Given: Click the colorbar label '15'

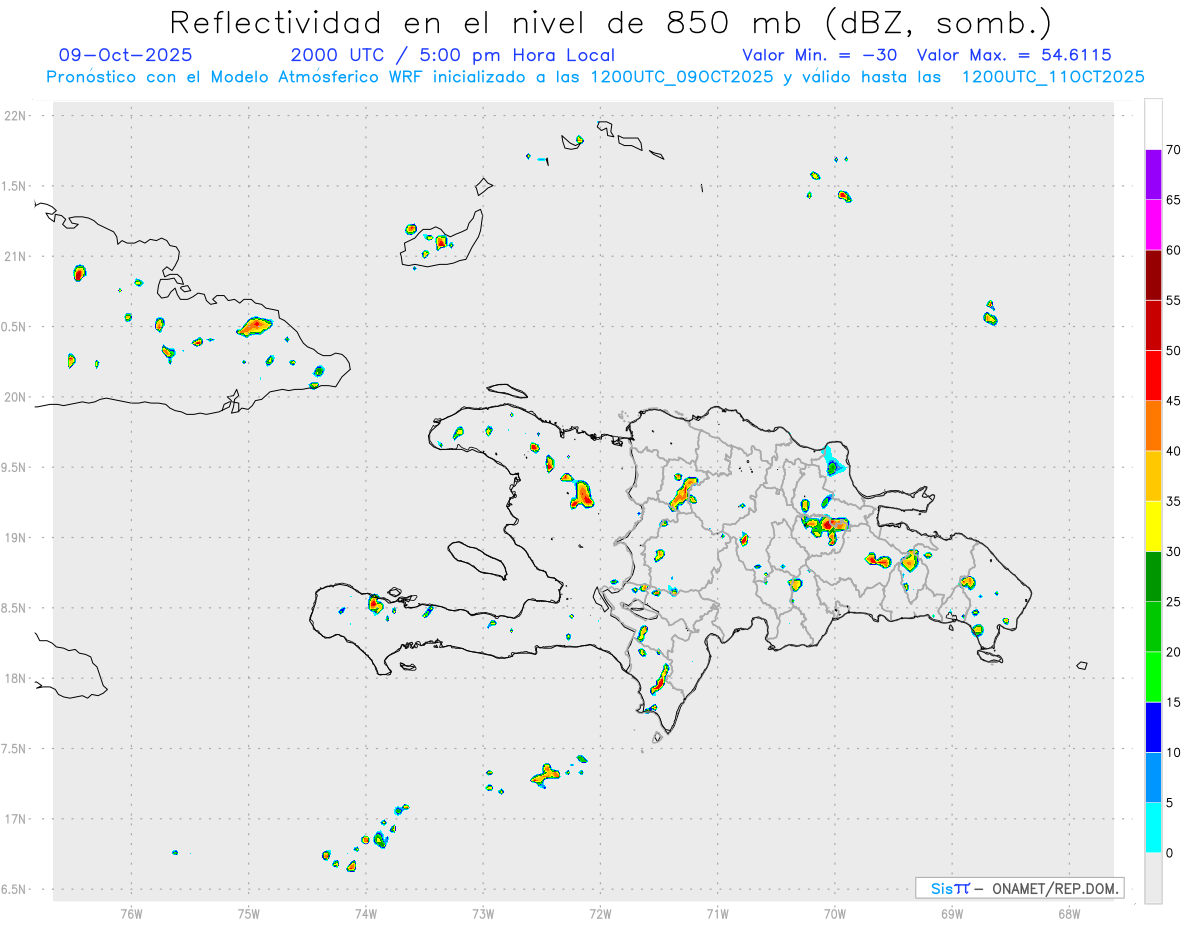Looking at the screenshot, I should 1173,702.
